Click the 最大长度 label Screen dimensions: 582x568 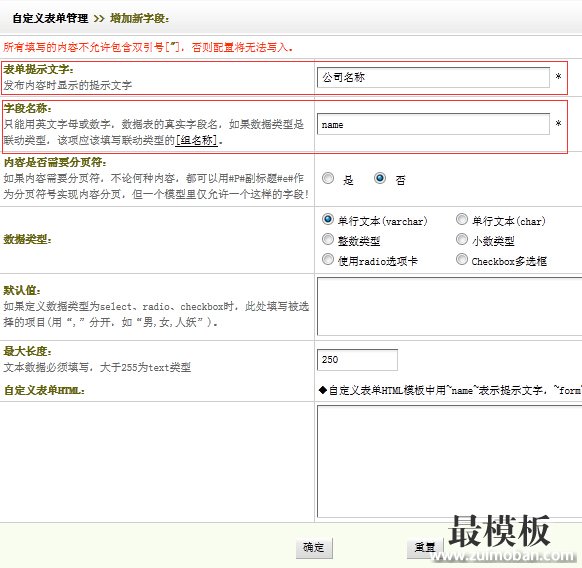27,351
